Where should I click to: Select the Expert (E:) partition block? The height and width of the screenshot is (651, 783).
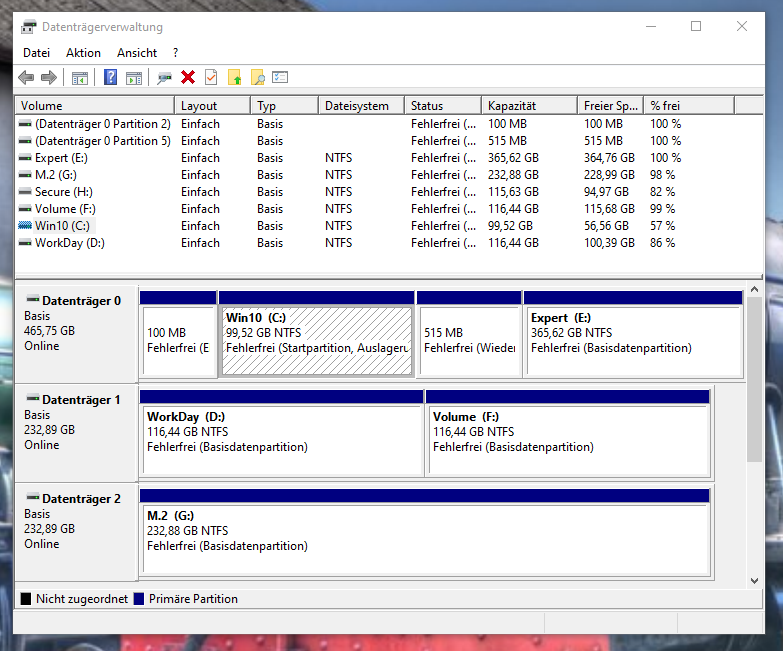pos(633,333)
